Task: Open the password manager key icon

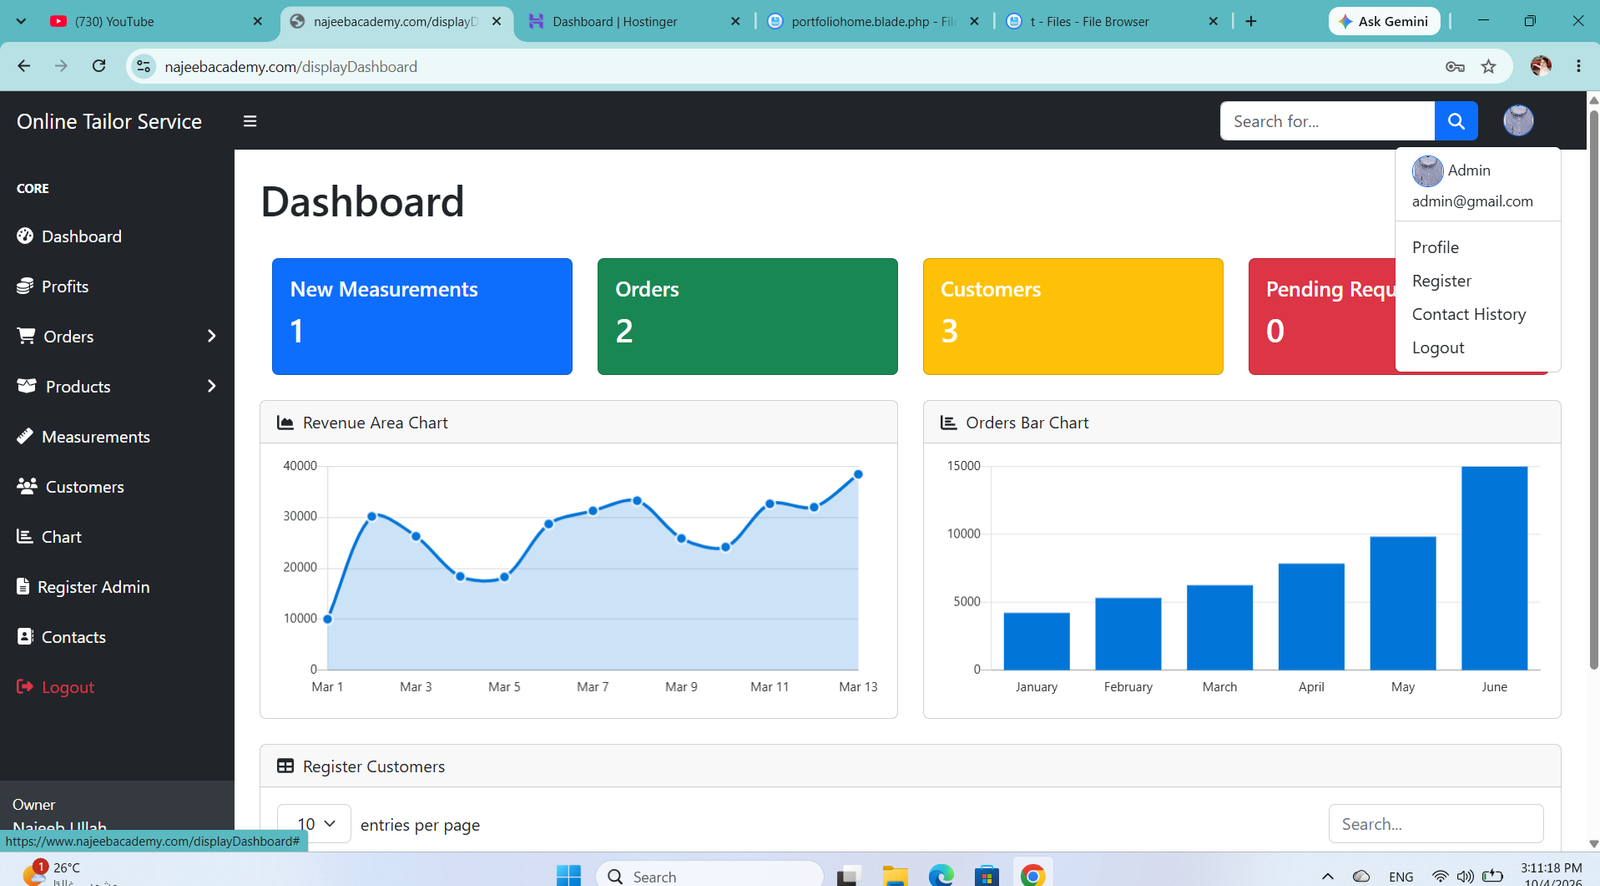Action: (1455, 67)
